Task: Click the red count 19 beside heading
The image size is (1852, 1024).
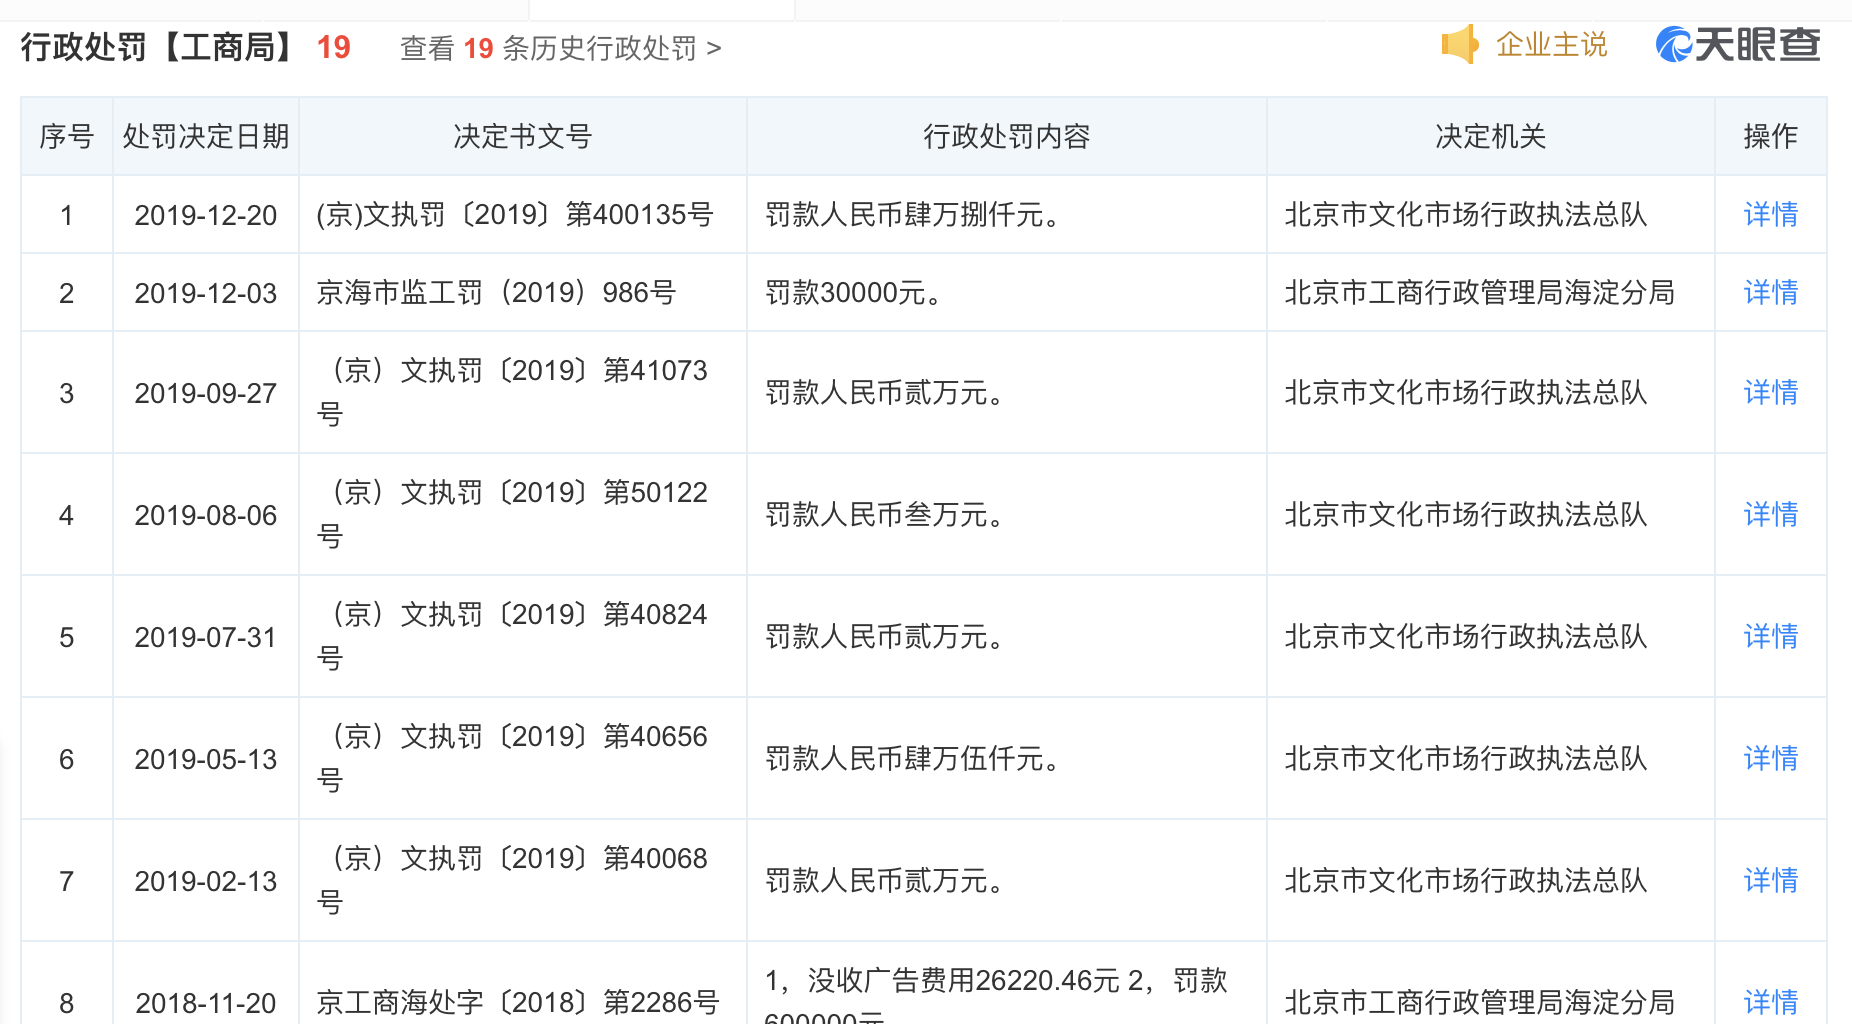Action: [x=334, y=47]
